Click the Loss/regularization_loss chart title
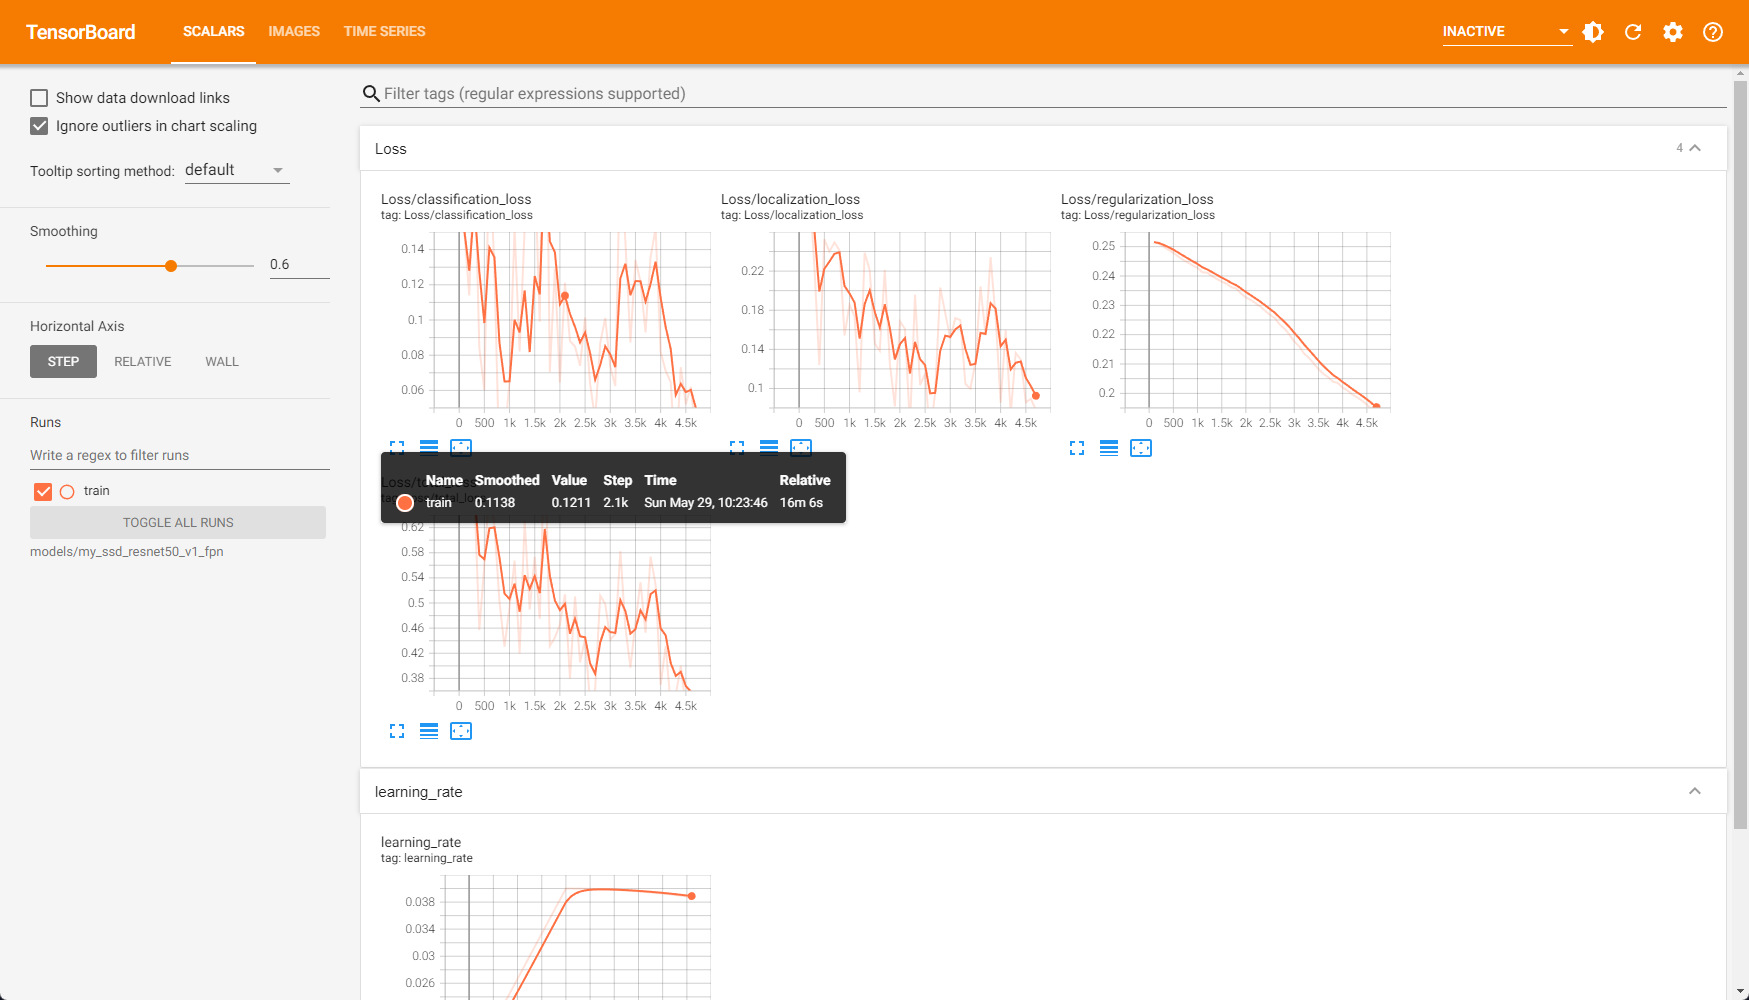 click(1137, 199)
